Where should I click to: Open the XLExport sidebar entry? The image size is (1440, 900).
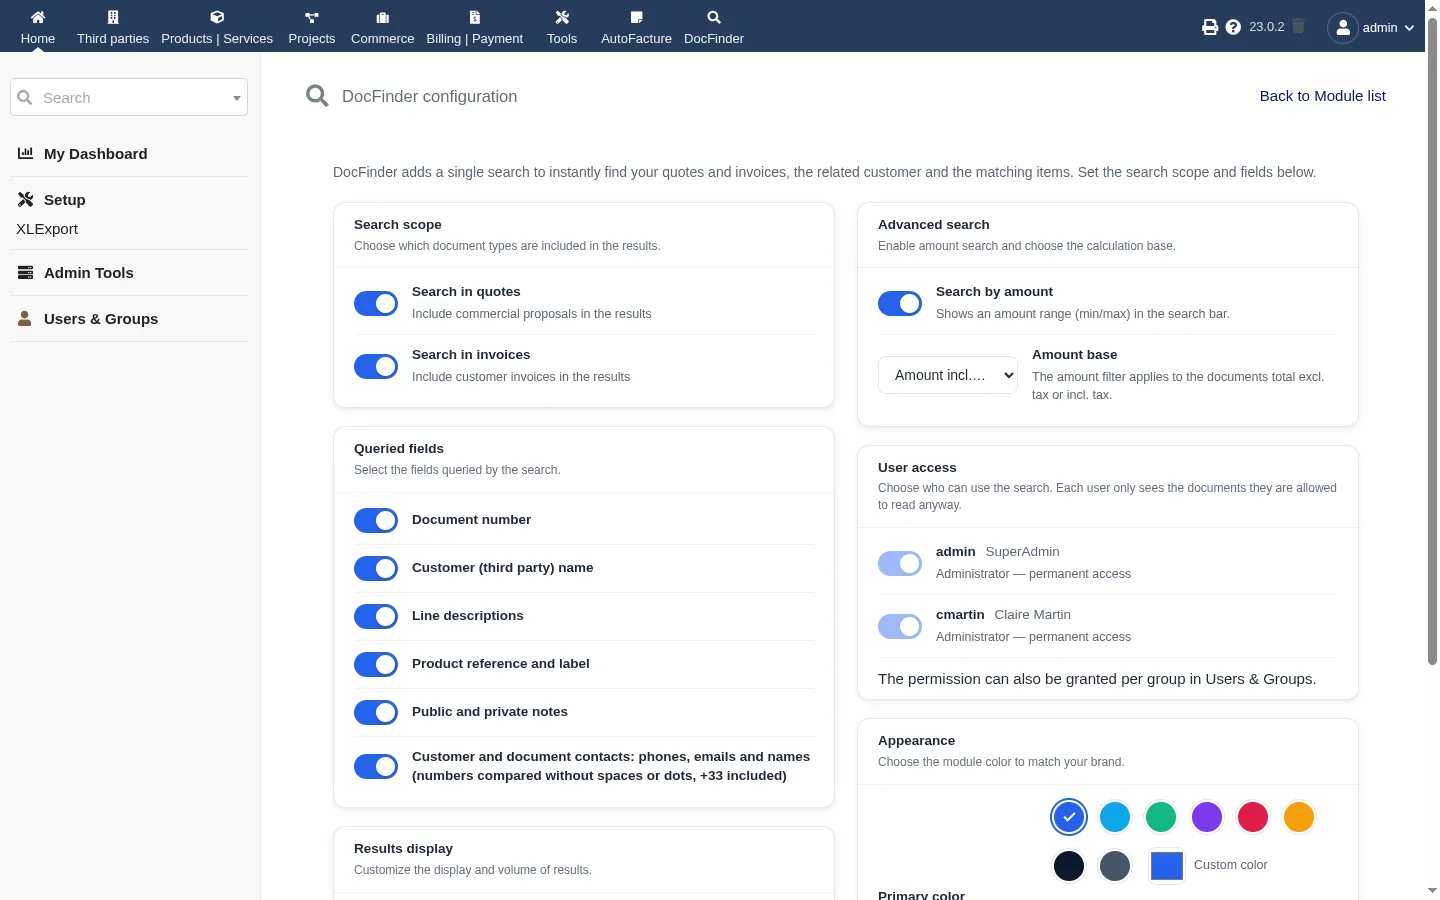click(47, 229)
